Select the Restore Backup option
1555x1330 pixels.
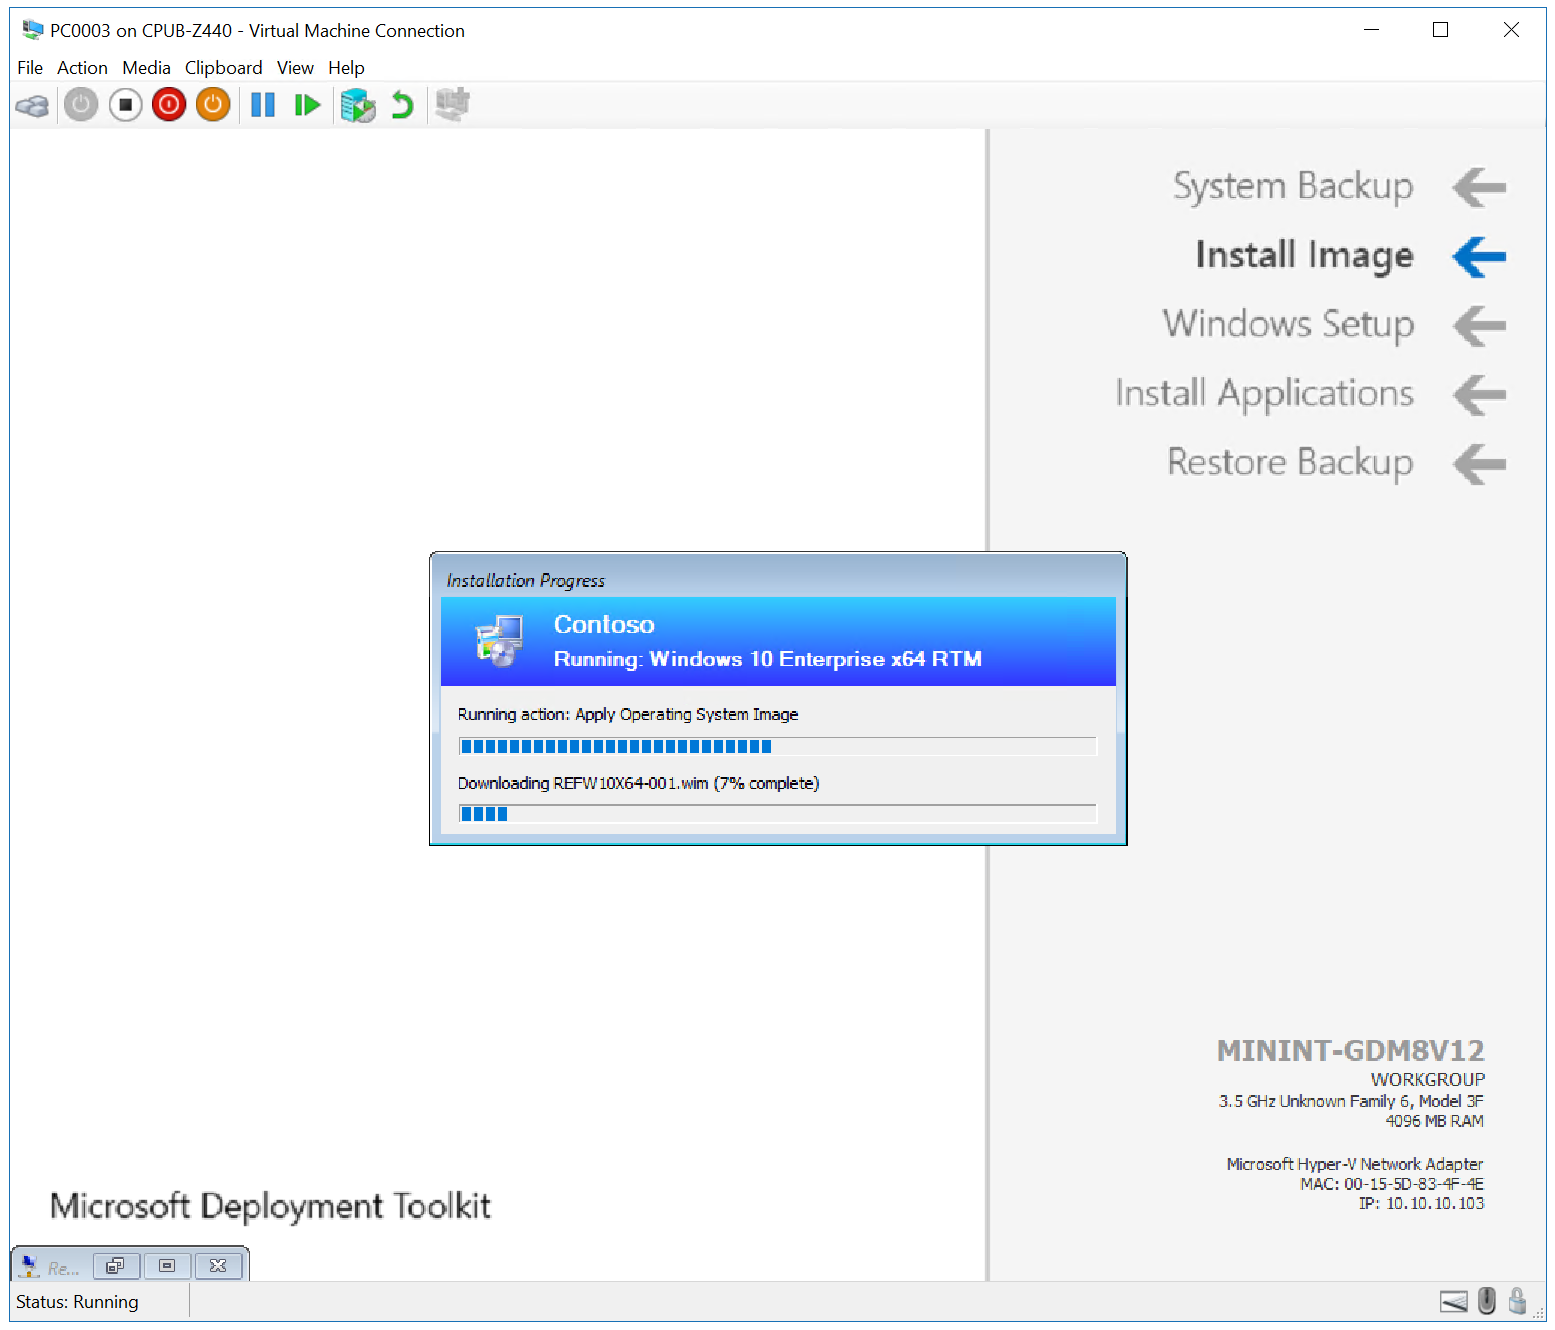click(x=1289, y=462)
